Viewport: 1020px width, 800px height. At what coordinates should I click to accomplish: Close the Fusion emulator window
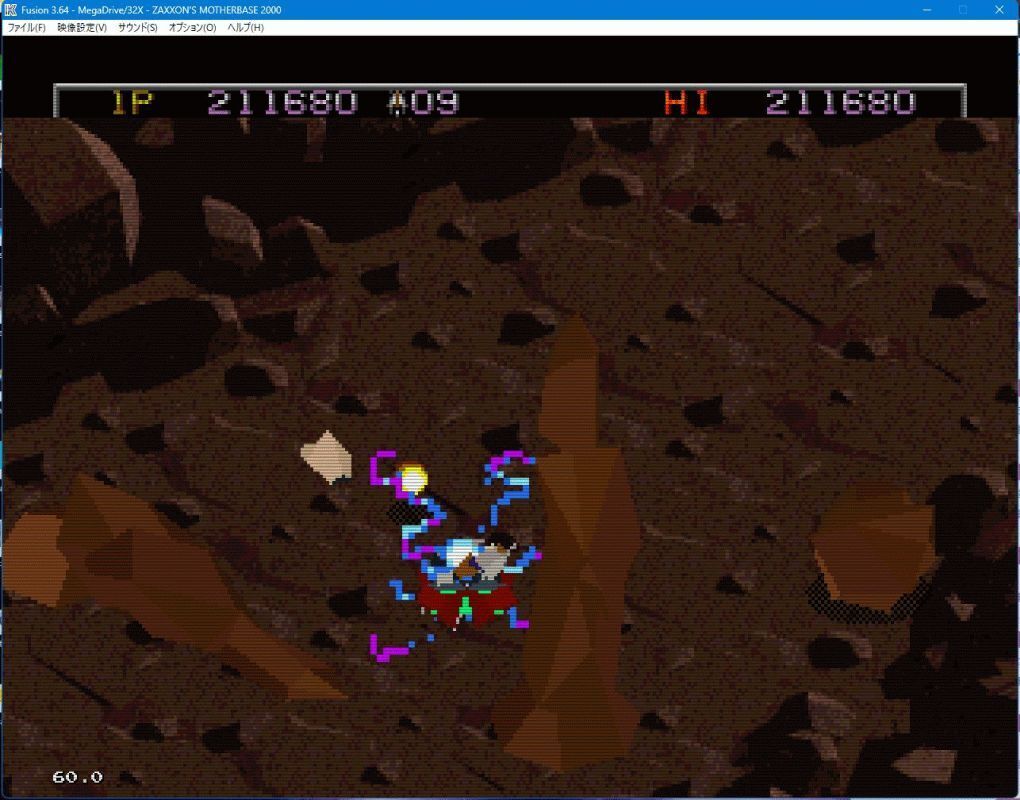click(x=999, y=10)
